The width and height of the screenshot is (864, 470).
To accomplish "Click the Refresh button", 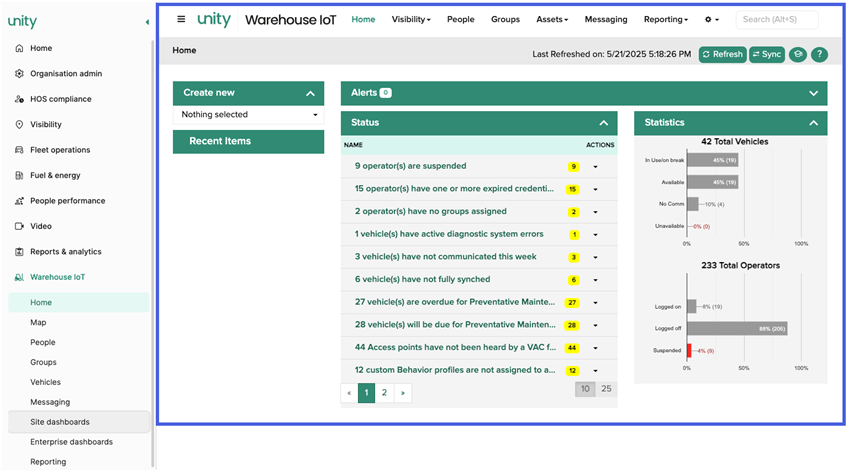I will pos(722,55).
